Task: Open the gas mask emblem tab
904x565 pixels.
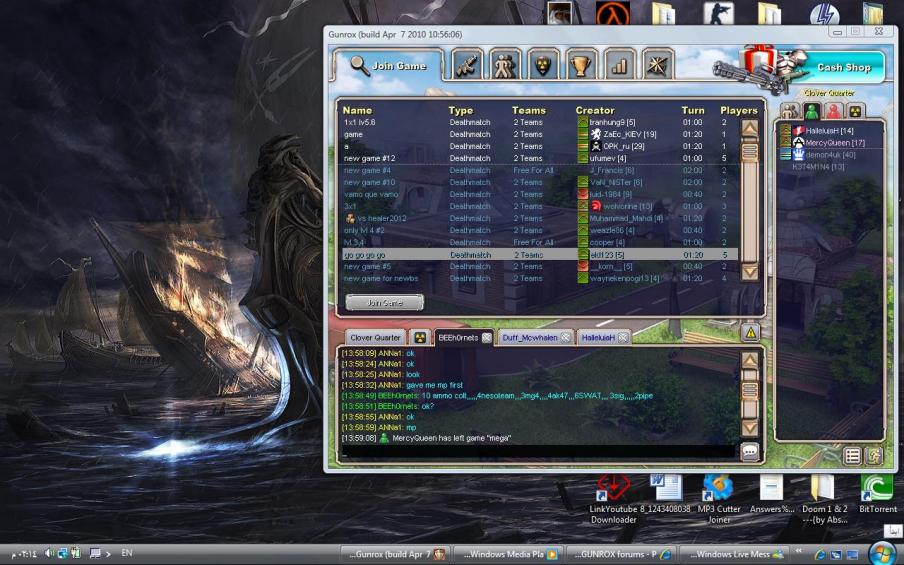Action: point(543,65)
